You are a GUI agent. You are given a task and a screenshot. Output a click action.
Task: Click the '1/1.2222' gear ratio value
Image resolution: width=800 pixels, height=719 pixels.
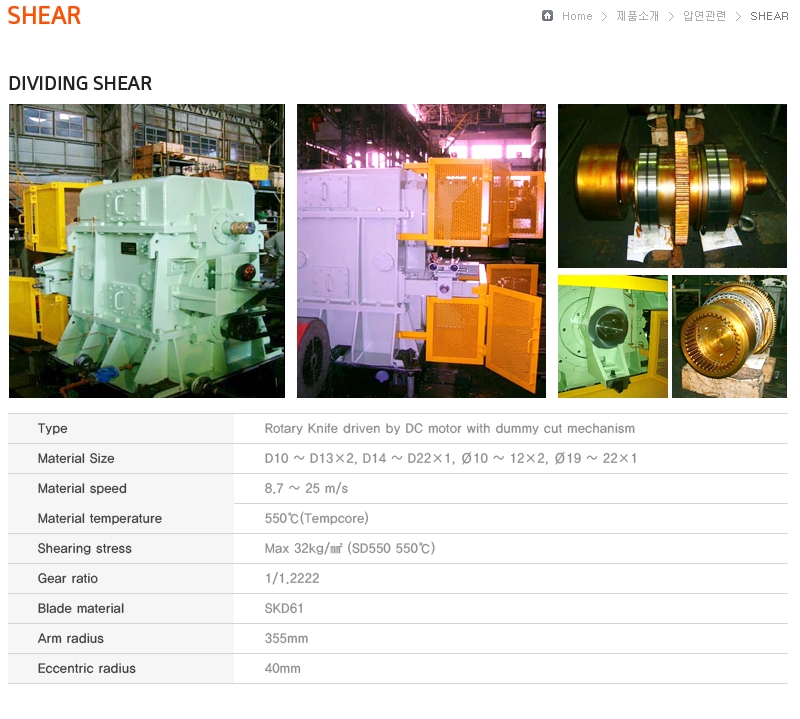point(292,579)
